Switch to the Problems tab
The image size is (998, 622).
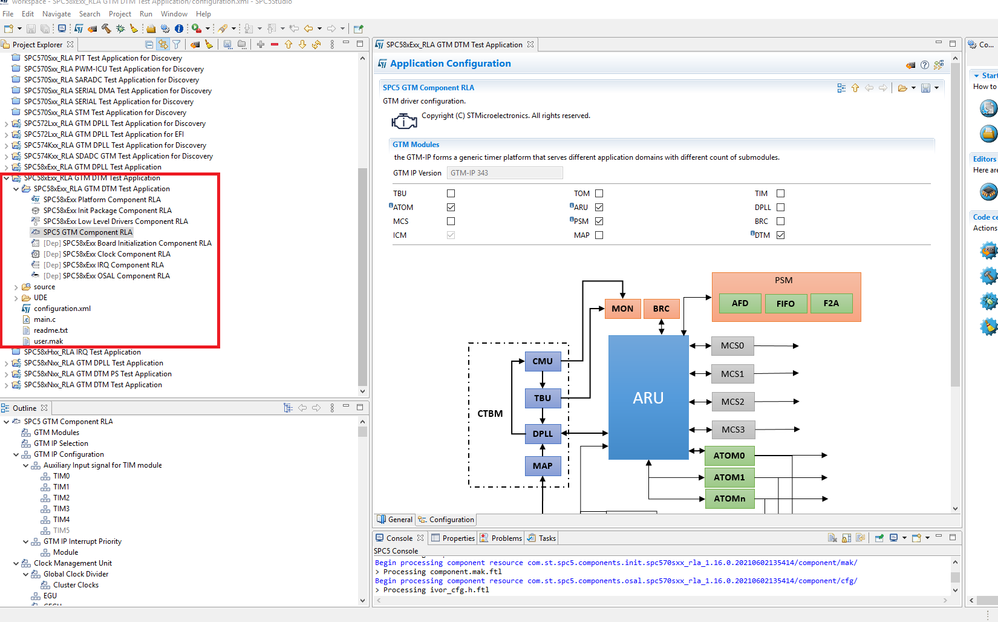coord(501,538)
